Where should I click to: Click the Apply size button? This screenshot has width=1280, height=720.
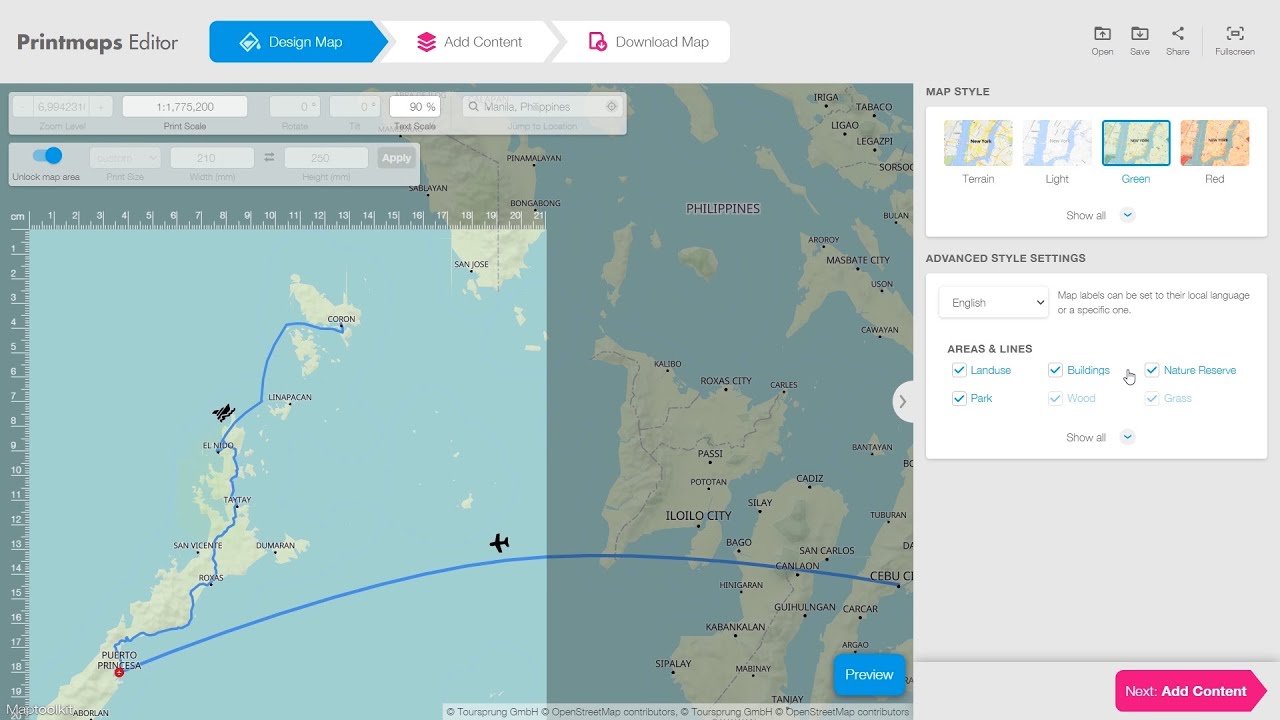point(396,158)
